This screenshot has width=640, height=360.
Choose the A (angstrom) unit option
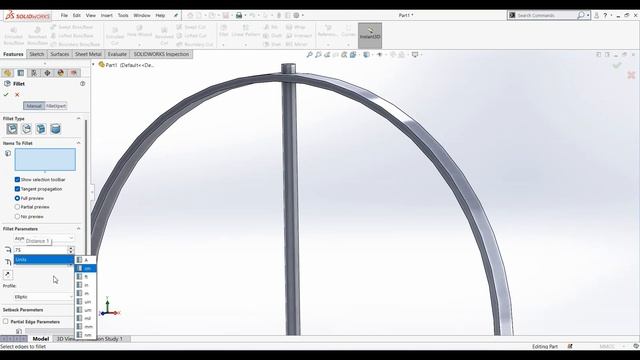(86, 260)
